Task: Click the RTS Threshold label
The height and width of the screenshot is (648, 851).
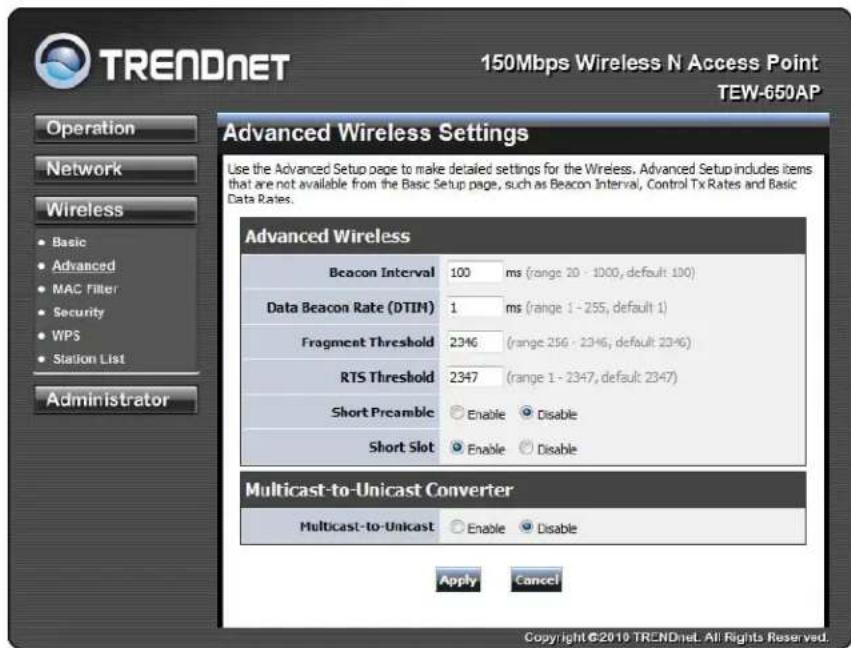Action: [387, 377]
